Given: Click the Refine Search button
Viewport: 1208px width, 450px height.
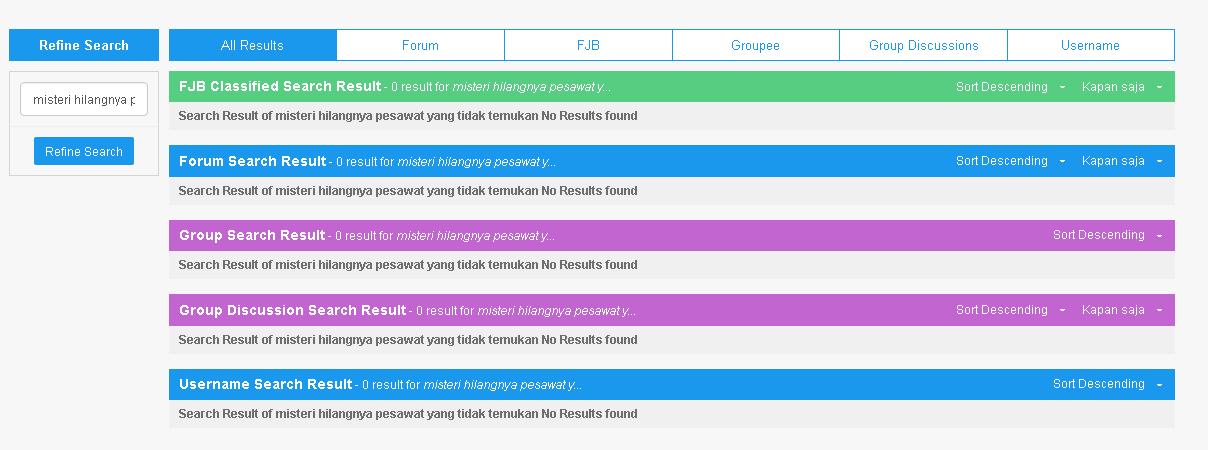Looking at the screenshot, I should click(84, 152).
